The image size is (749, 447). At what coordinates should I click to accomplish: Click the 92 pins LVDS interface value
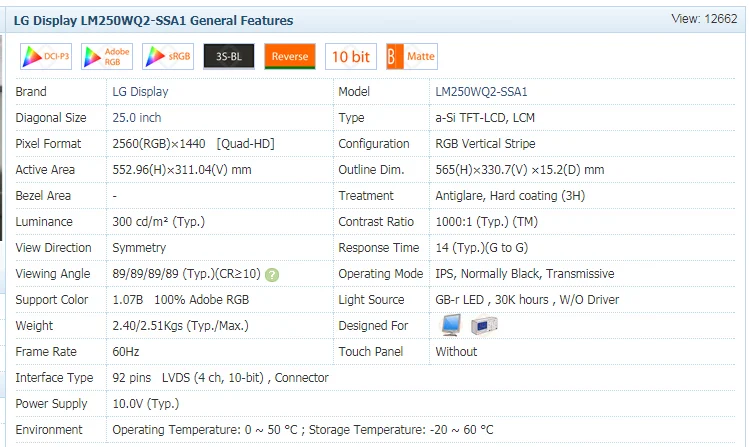[220, 378]
